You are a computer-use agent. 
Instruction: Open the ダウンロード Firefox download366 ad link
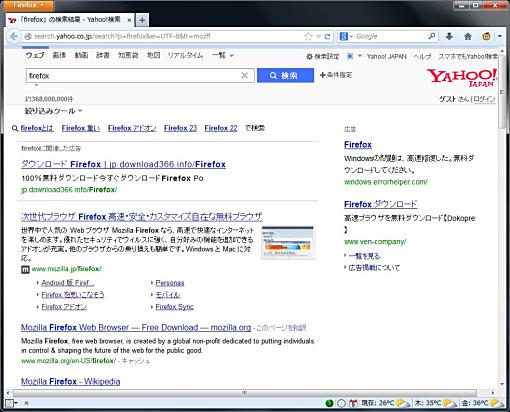tap(123, 164)
